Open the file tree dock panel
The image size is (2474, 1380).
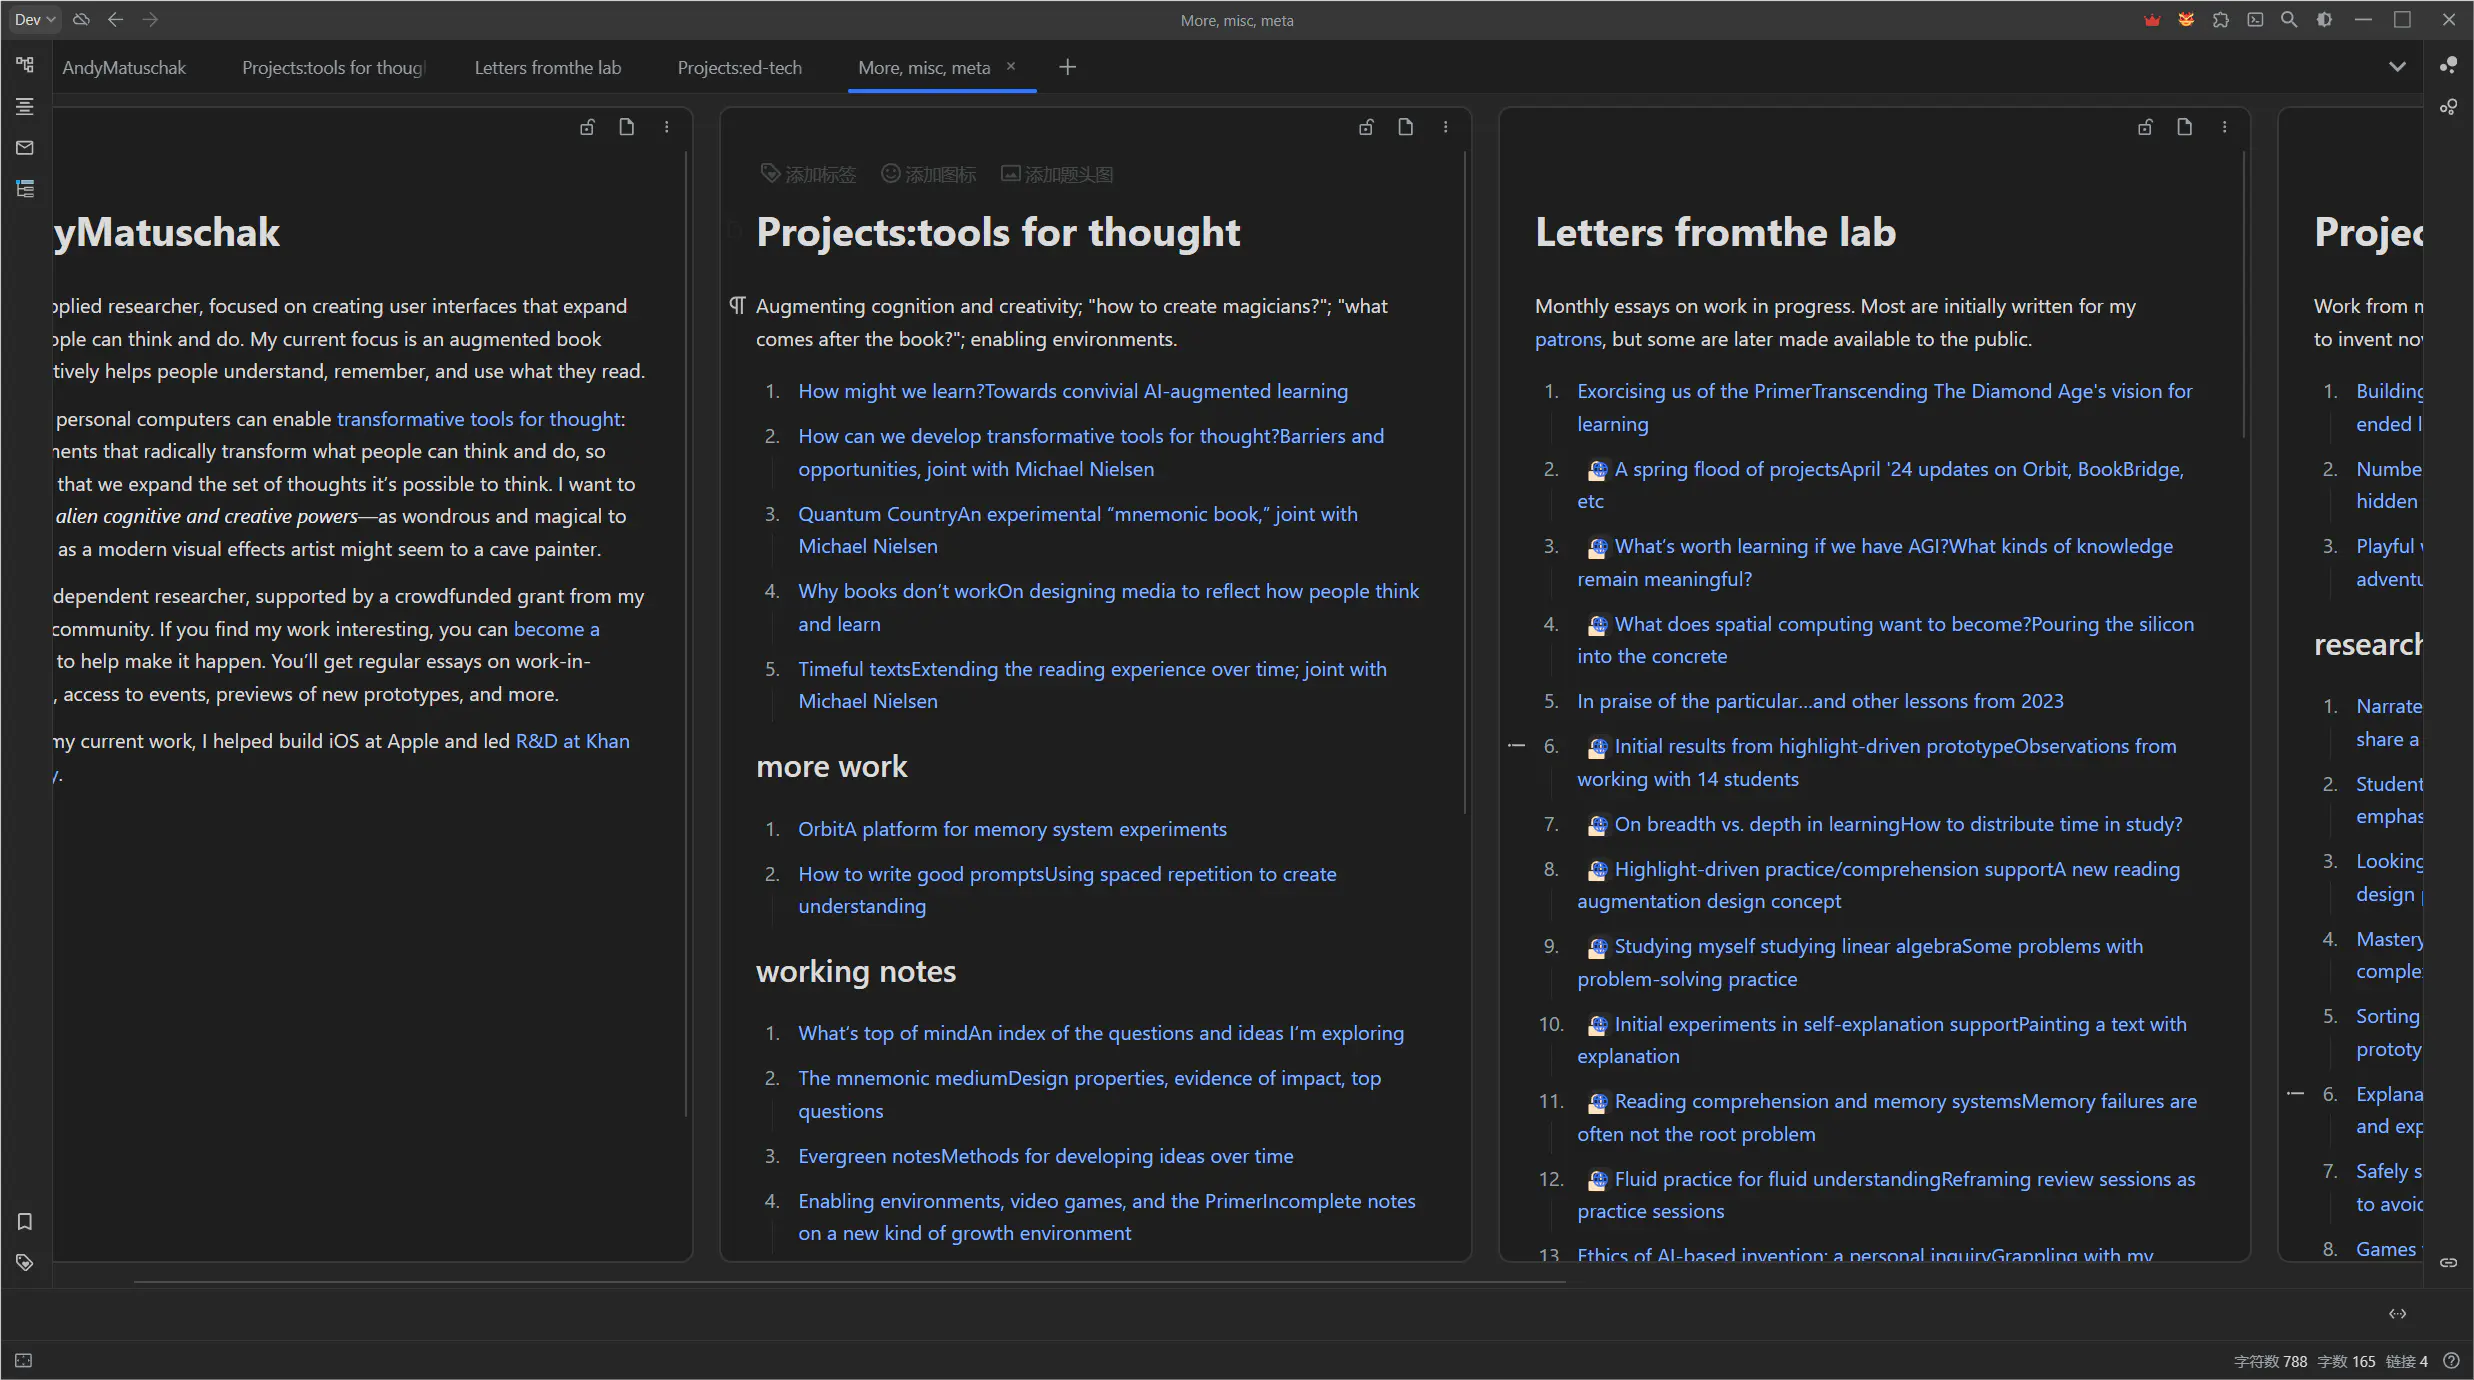25,65
